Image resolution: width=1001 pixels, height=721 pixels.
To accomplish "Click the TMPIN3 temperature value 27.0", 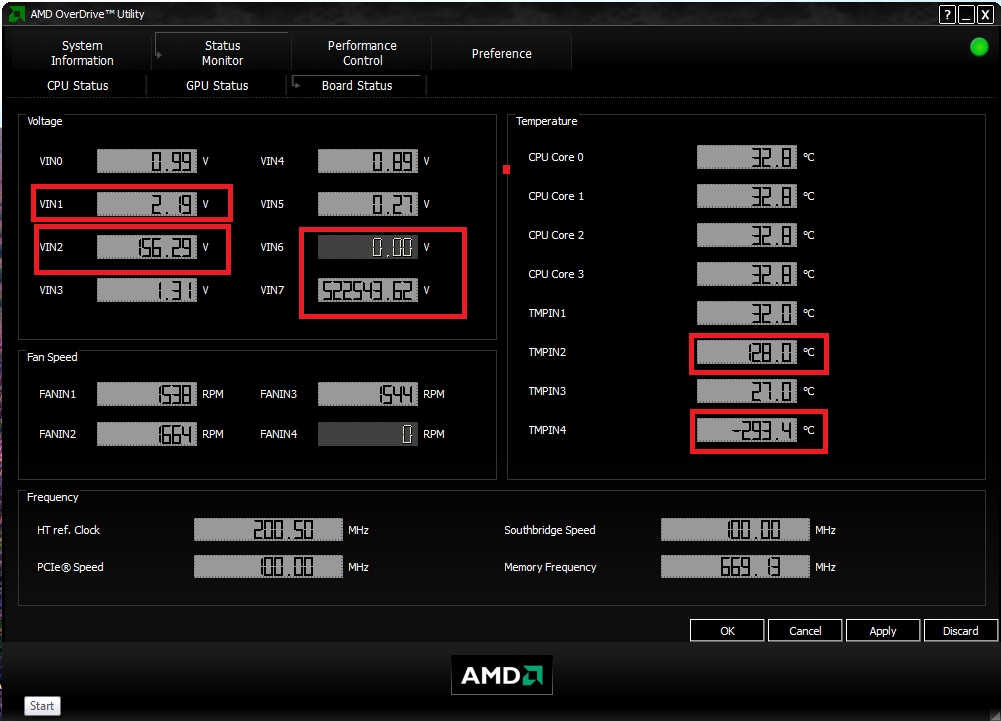I will (747, 391).
